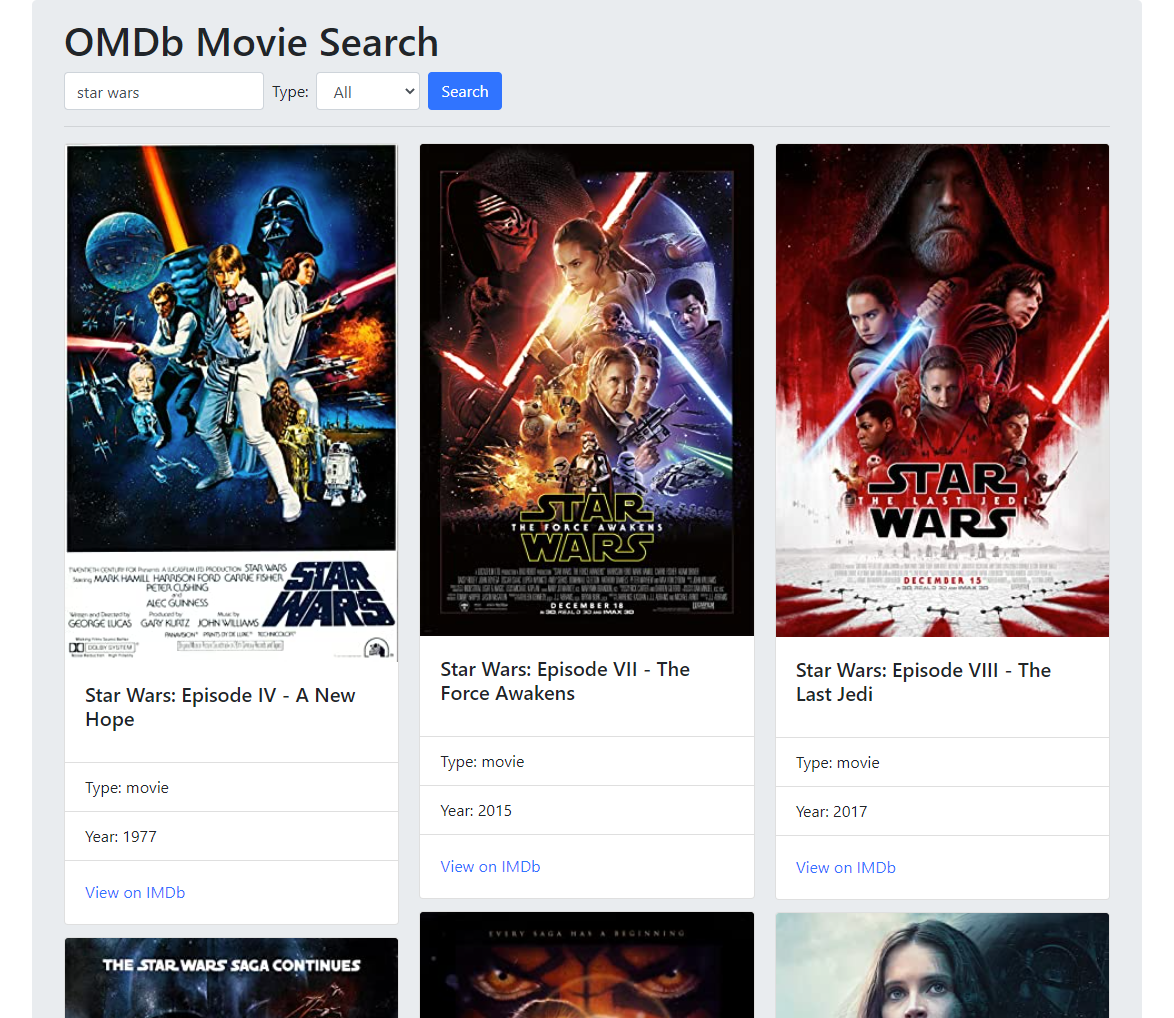Click the Type: label beside the dropdown
Screen dimensions: 1174x1018
291,91
